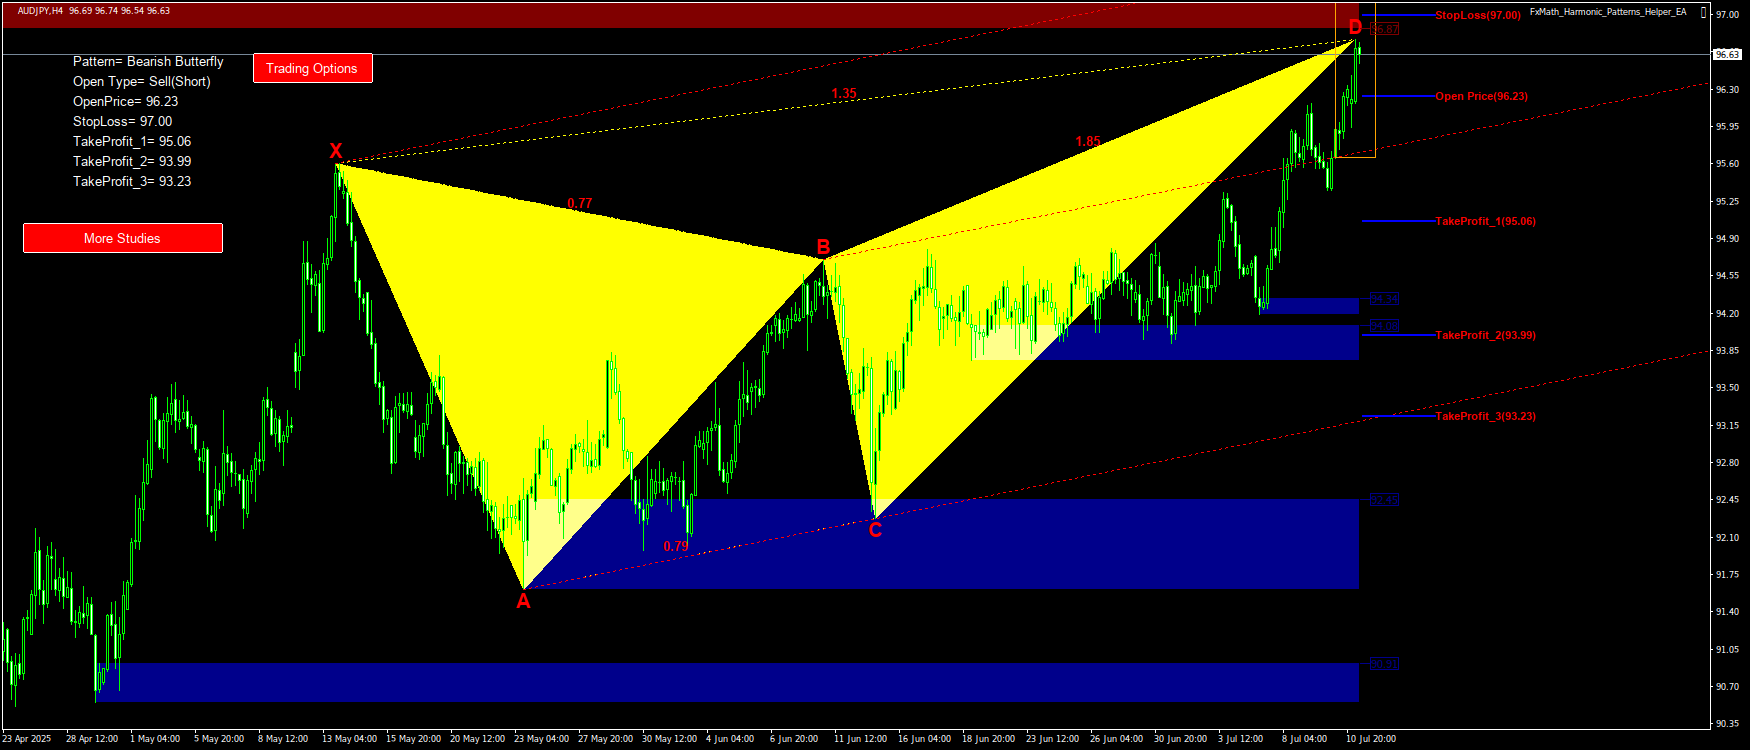Image resolution: width=1750 pixels, height=750 pixels.
Task: Click the TakeProfit_3(93.23) level label
Action: tap(1485, 416)
